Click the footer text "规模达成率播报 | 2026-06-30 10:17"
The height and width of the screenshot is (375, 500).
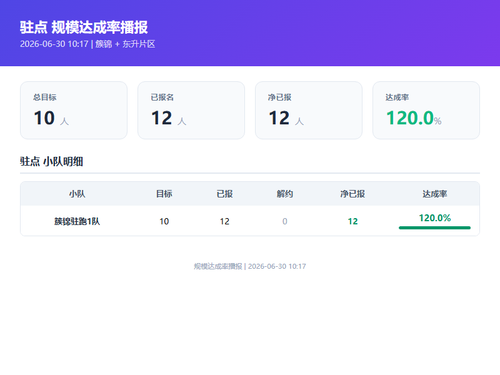tap(250, 266)
